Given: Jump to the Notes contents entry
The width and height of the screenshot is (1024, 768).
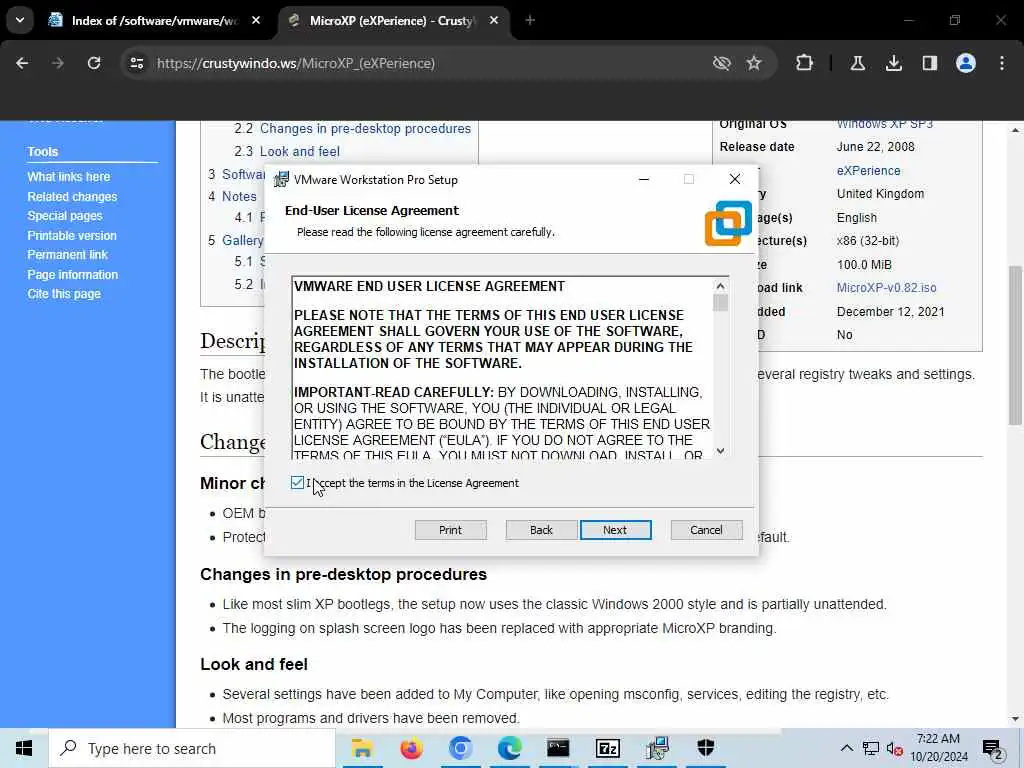Looking at the screenshot, I should [x=239, y=196].
